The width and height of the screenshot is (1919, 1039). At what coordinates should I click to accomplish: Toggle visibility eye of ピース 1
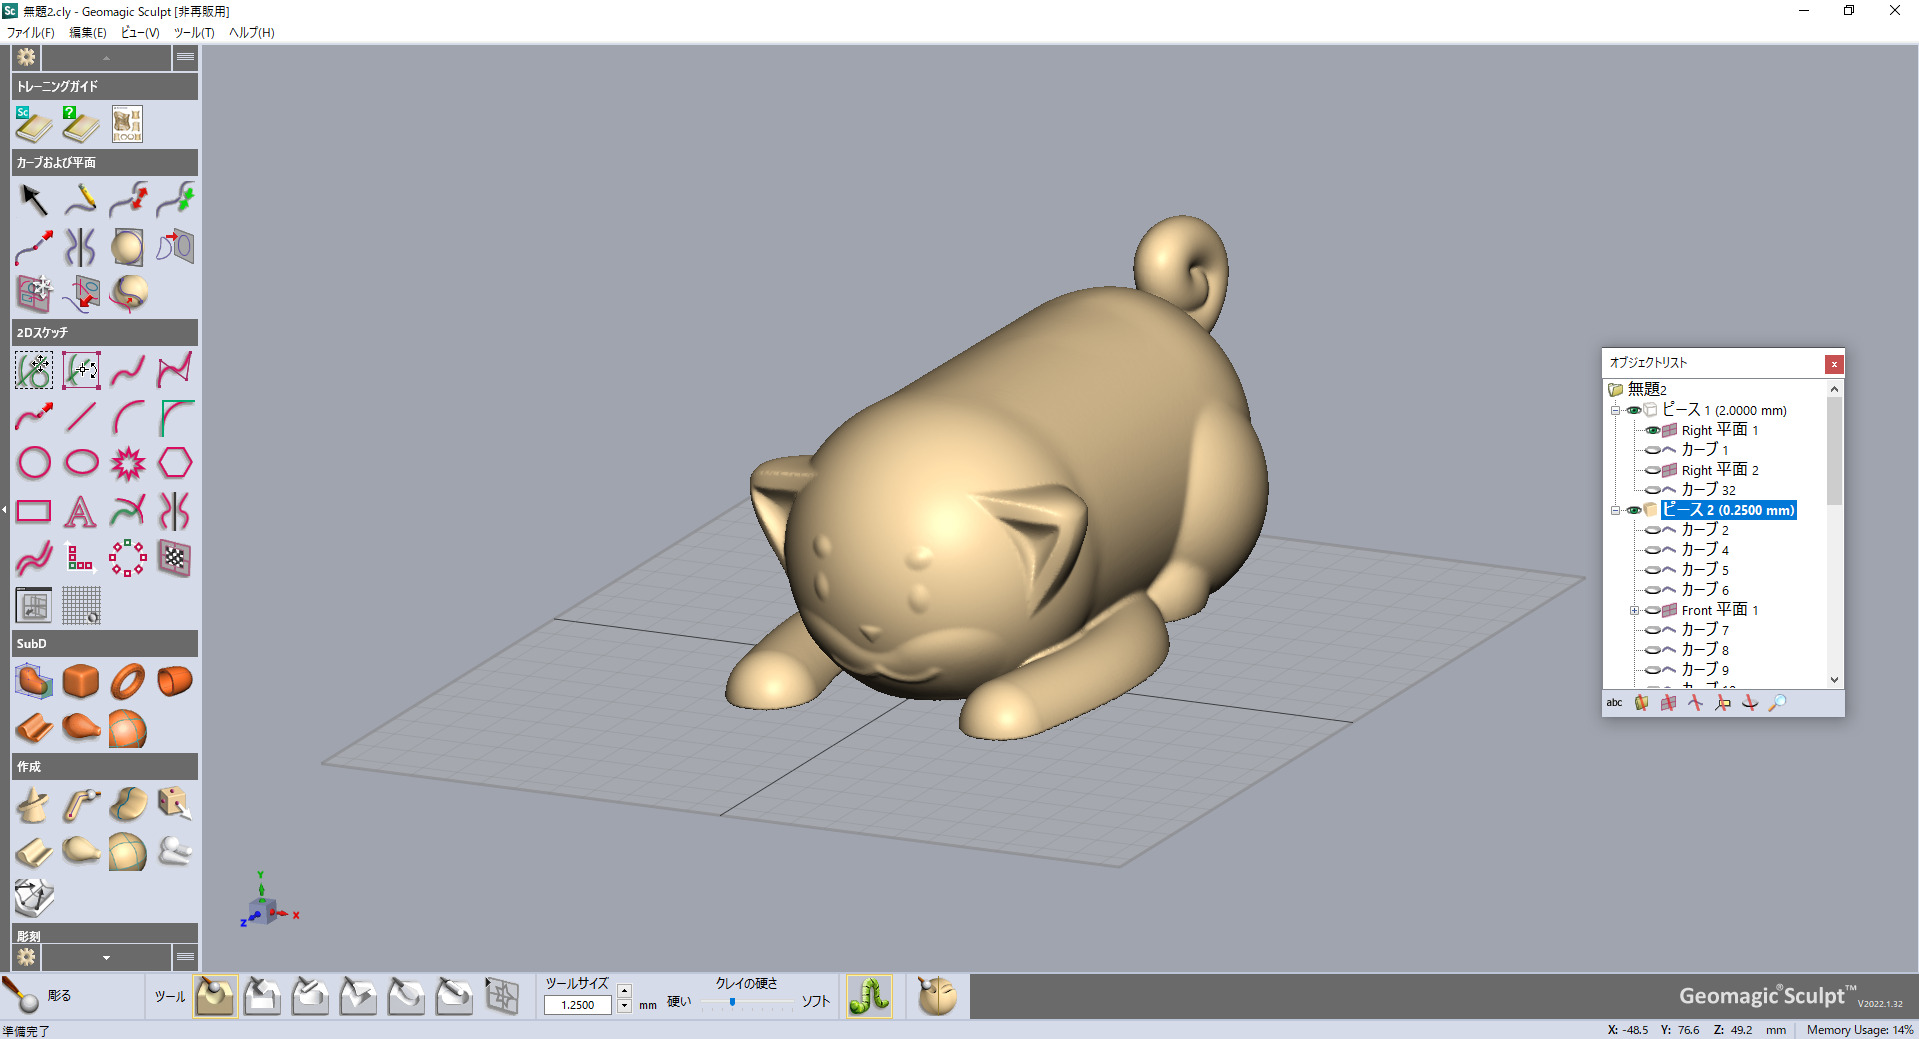pos(1634,410)
